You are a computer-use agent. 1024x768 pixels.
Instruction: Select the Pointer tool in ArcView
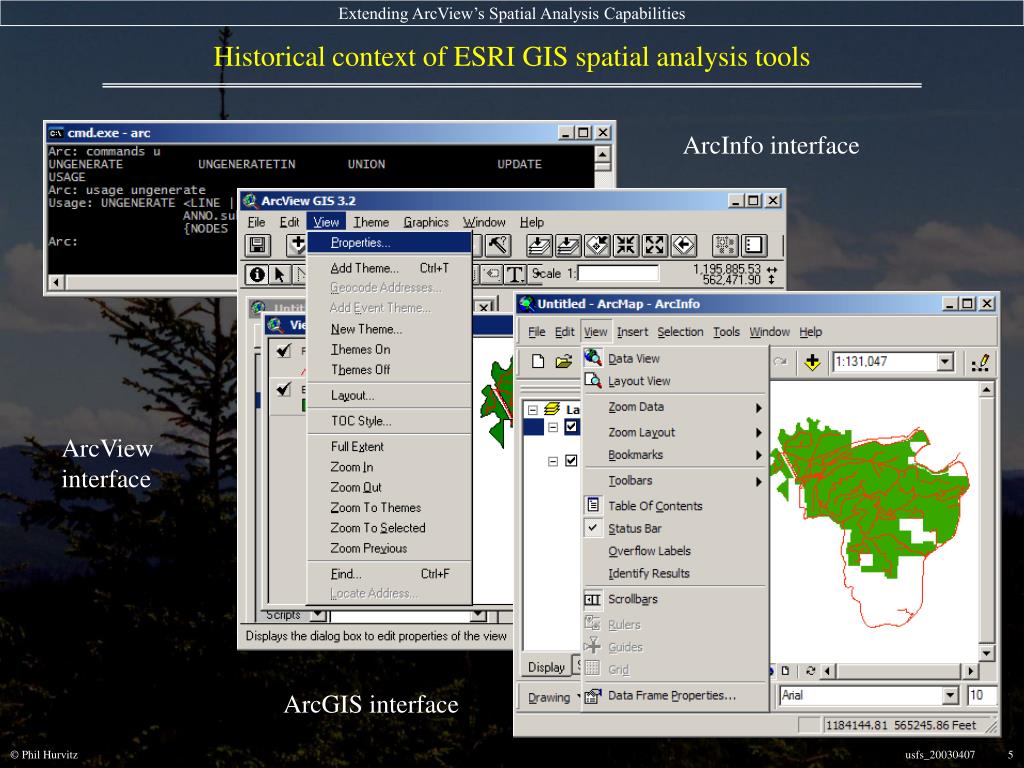[x=280, y=274]
